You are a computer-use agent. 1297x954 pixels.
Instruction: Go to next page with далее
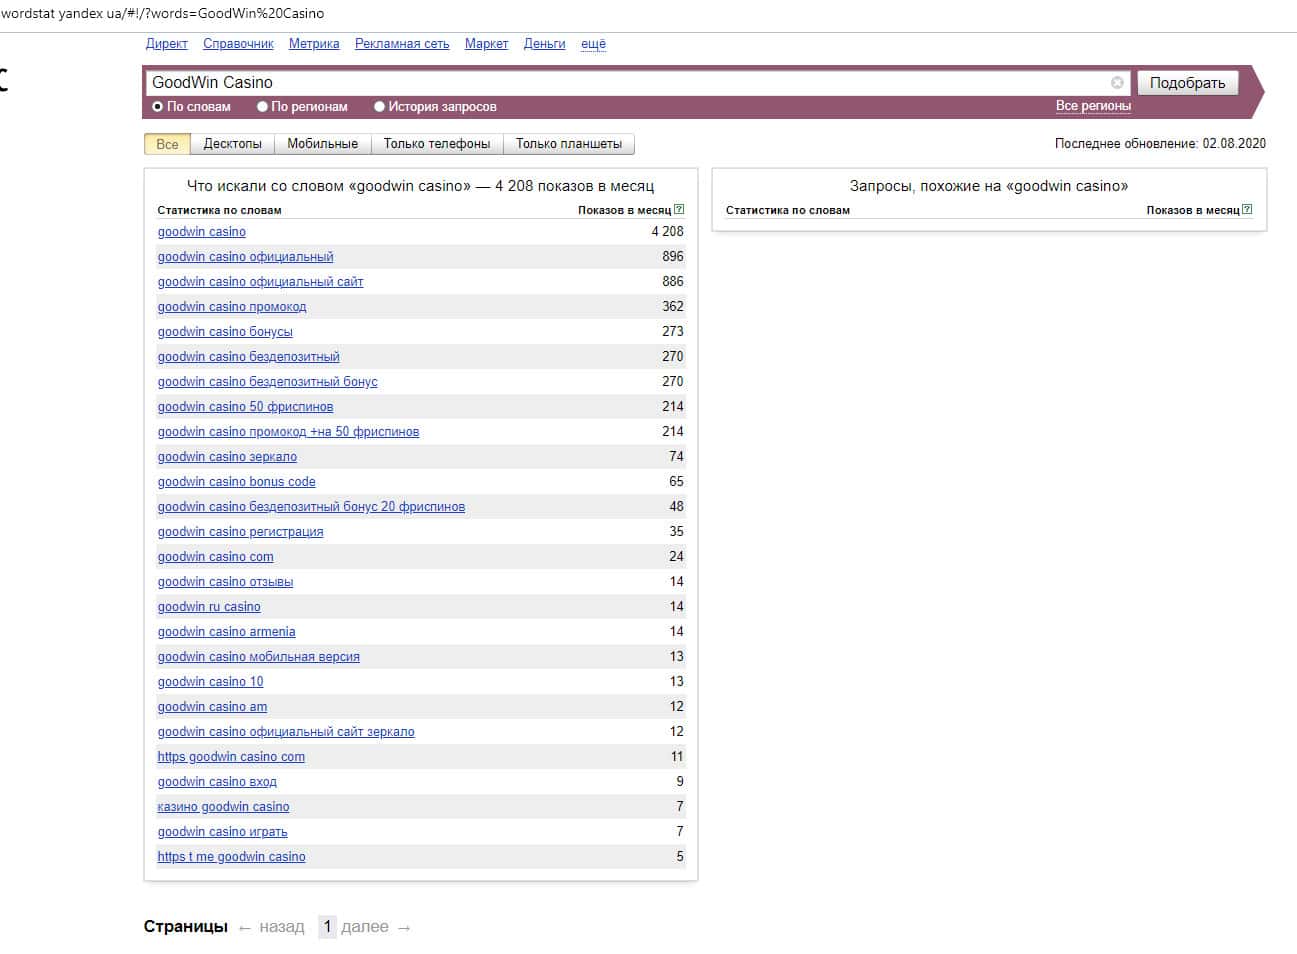(365, 927)
